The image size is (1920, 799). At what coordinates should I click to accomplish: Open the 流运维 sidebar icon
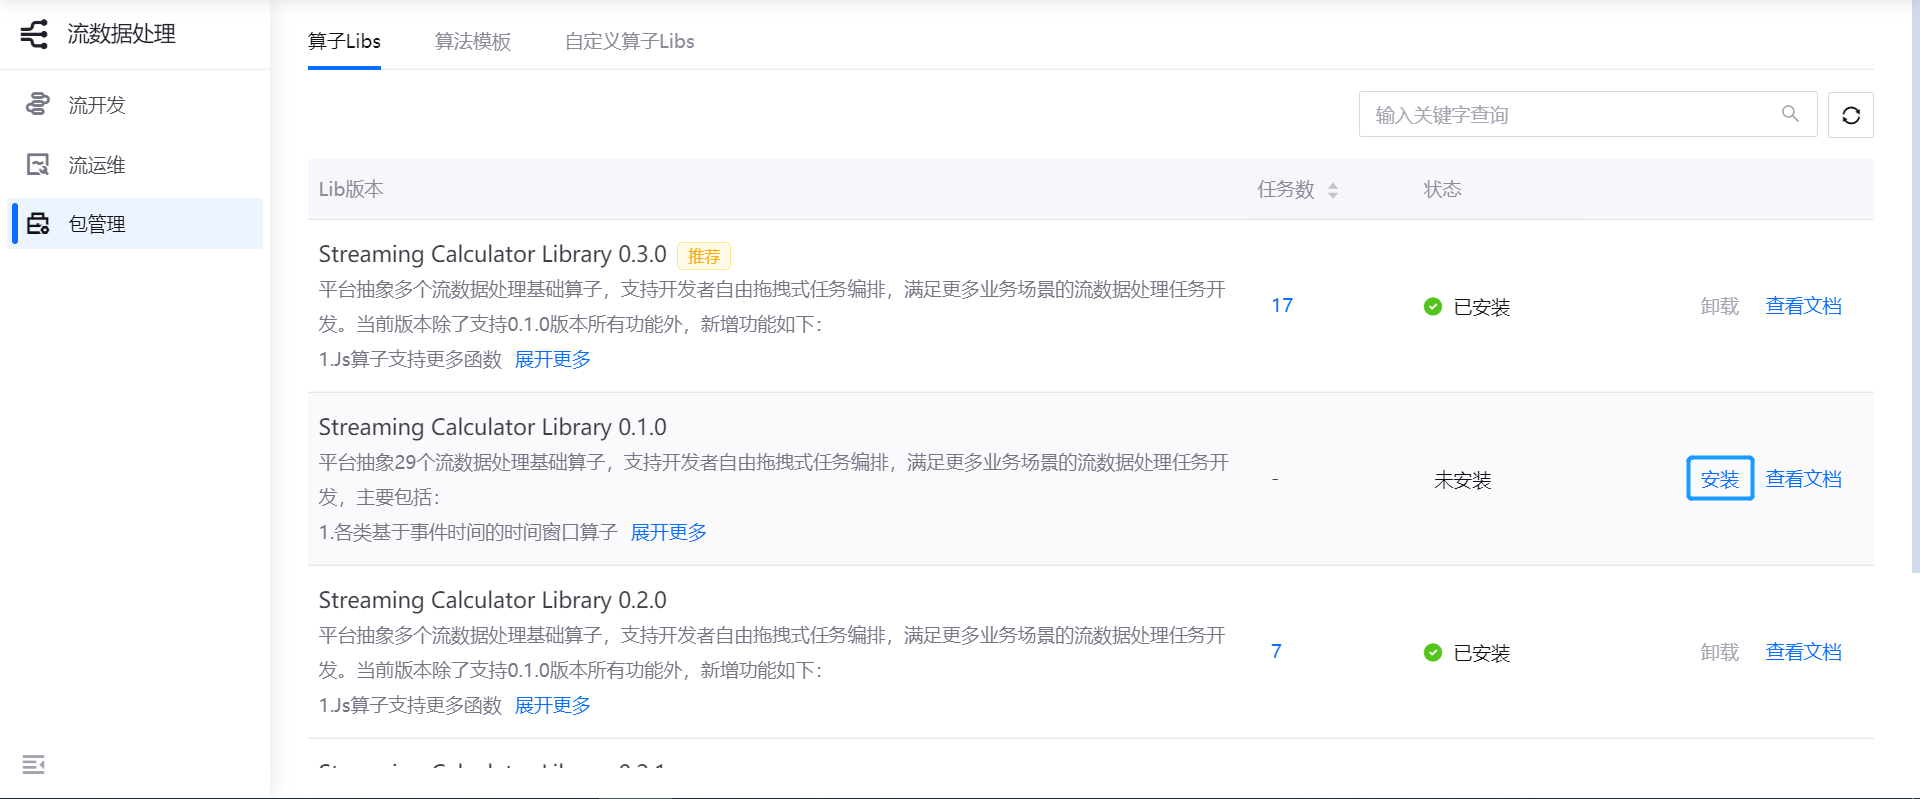pyautogui.click(x=38, y=164)
